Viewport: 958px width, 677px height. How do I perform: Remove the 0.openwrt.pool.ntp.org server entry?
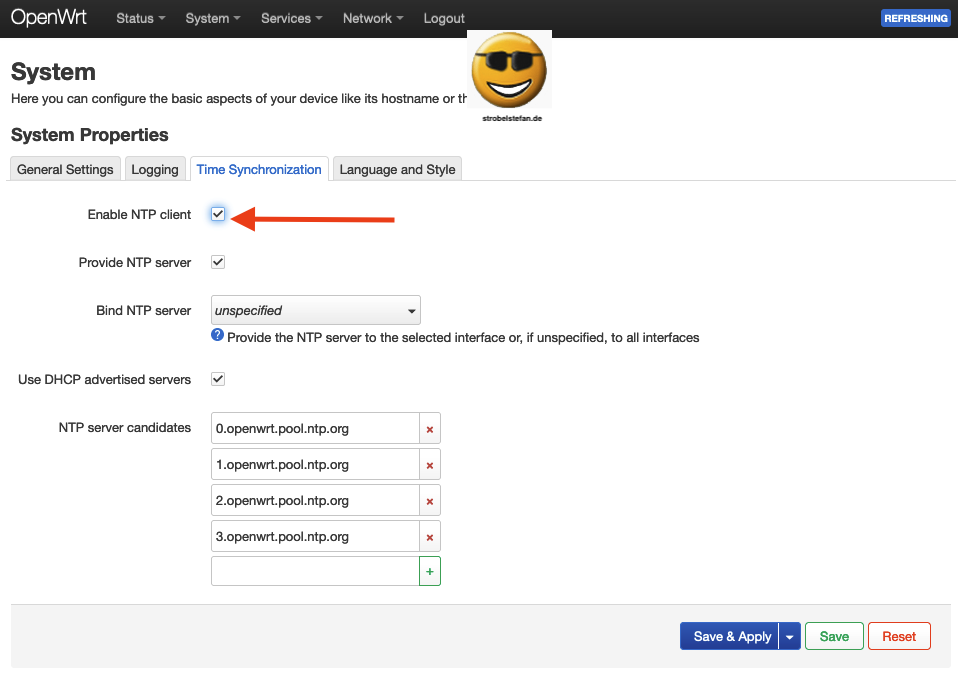(x=430, y=429)
